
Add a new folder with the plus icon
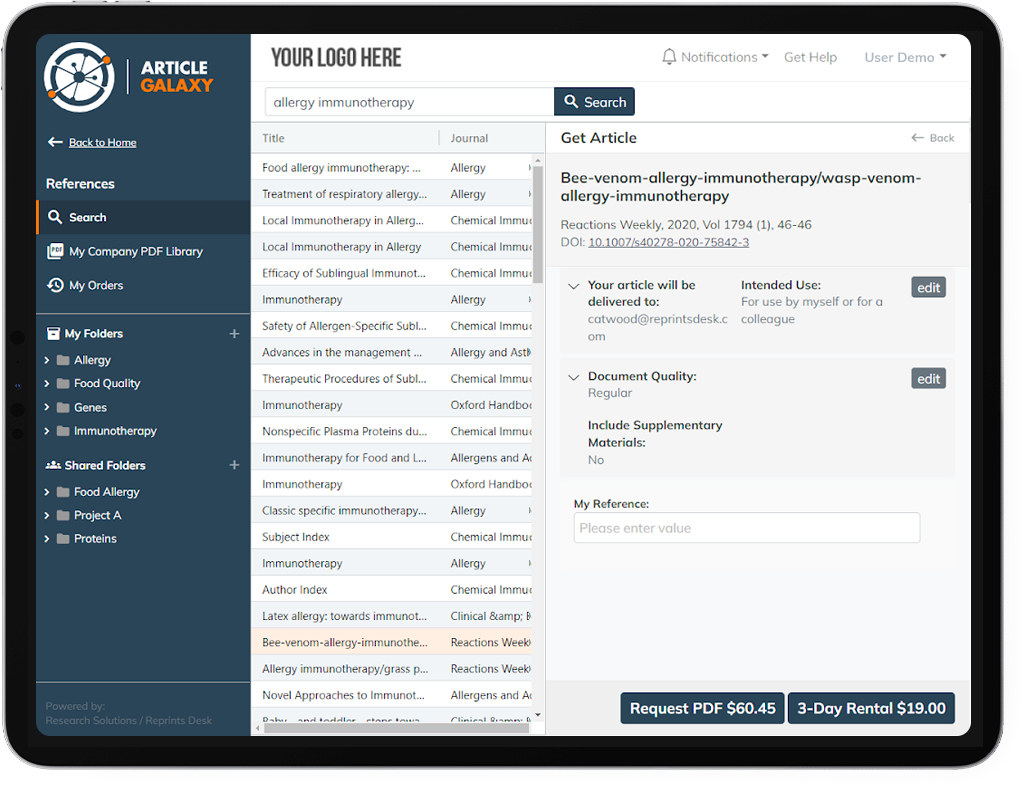pyautogui.click(x=234, y=333)
